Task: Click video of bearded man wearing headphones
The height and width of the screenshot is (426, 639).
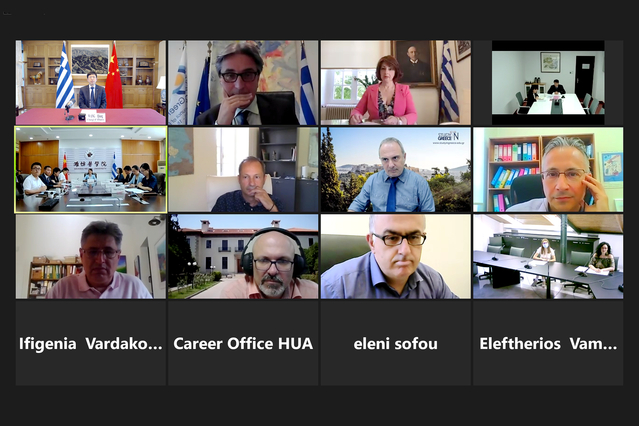Action: [x=243, y=256]
